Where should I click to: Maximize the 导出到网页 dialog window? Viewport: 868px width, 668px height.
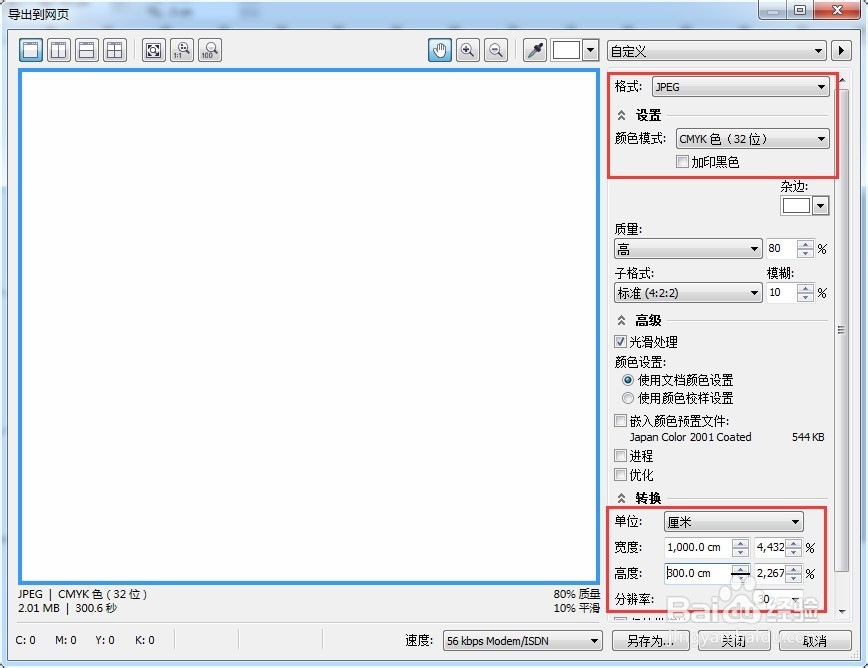point(800,9)
